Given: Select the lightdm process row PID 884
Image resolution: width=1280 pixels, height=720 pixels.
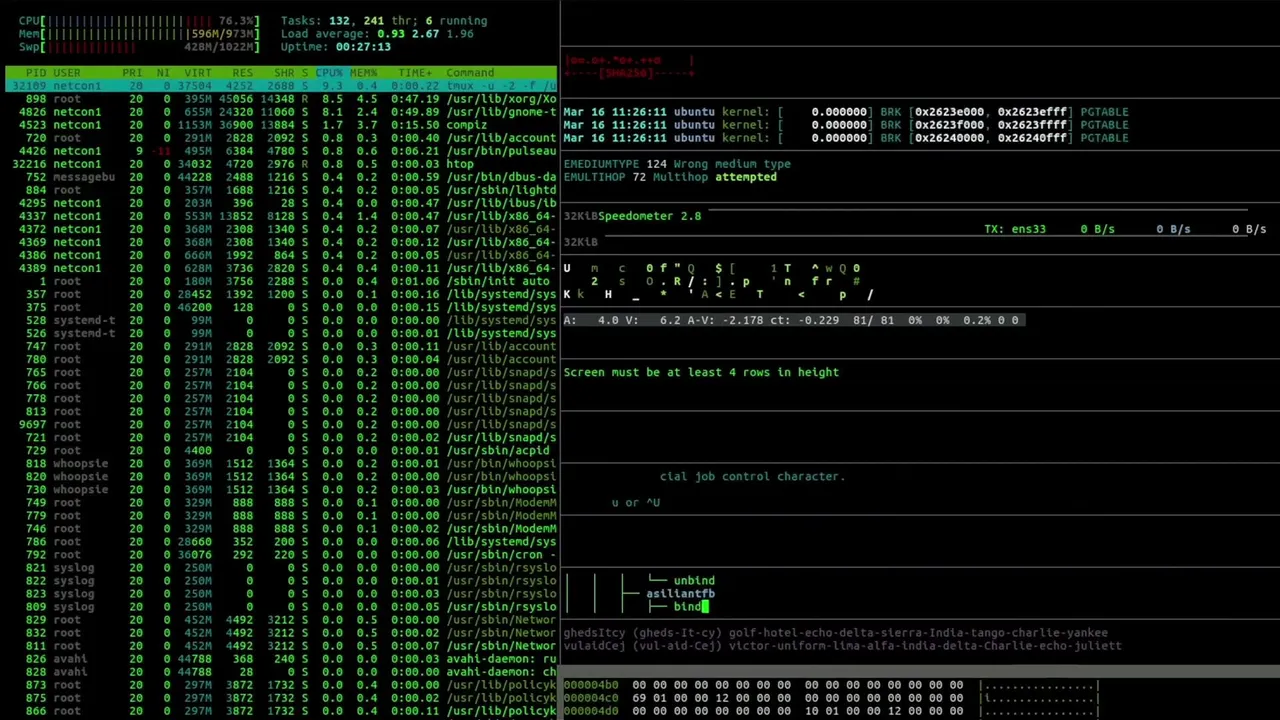Looking at the screenshot, I should coord(281,190).
